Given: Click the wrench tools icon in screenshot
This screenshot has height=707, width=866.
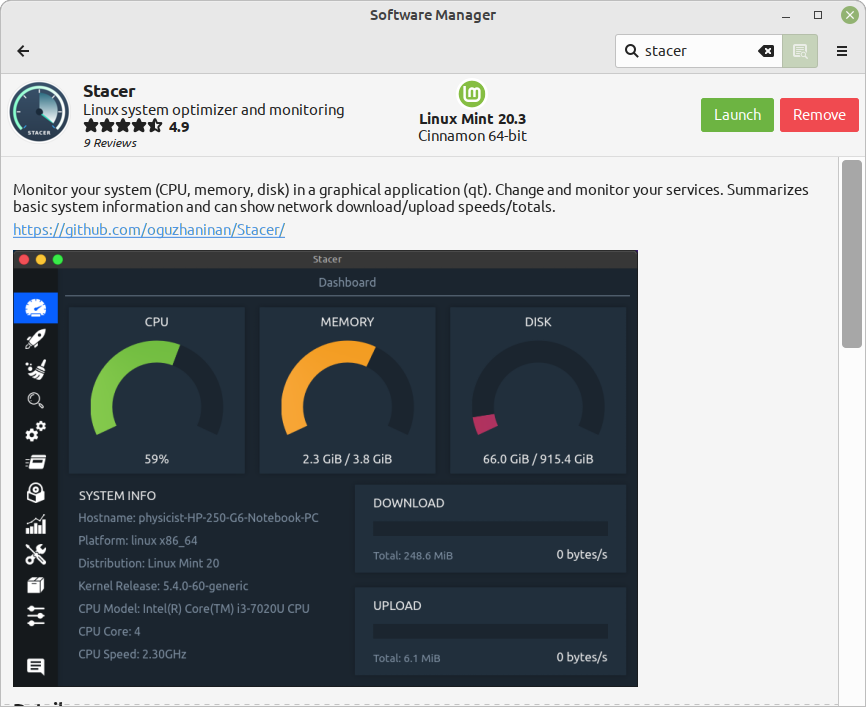Looking at the screenshot, I should tap(35, 554).
